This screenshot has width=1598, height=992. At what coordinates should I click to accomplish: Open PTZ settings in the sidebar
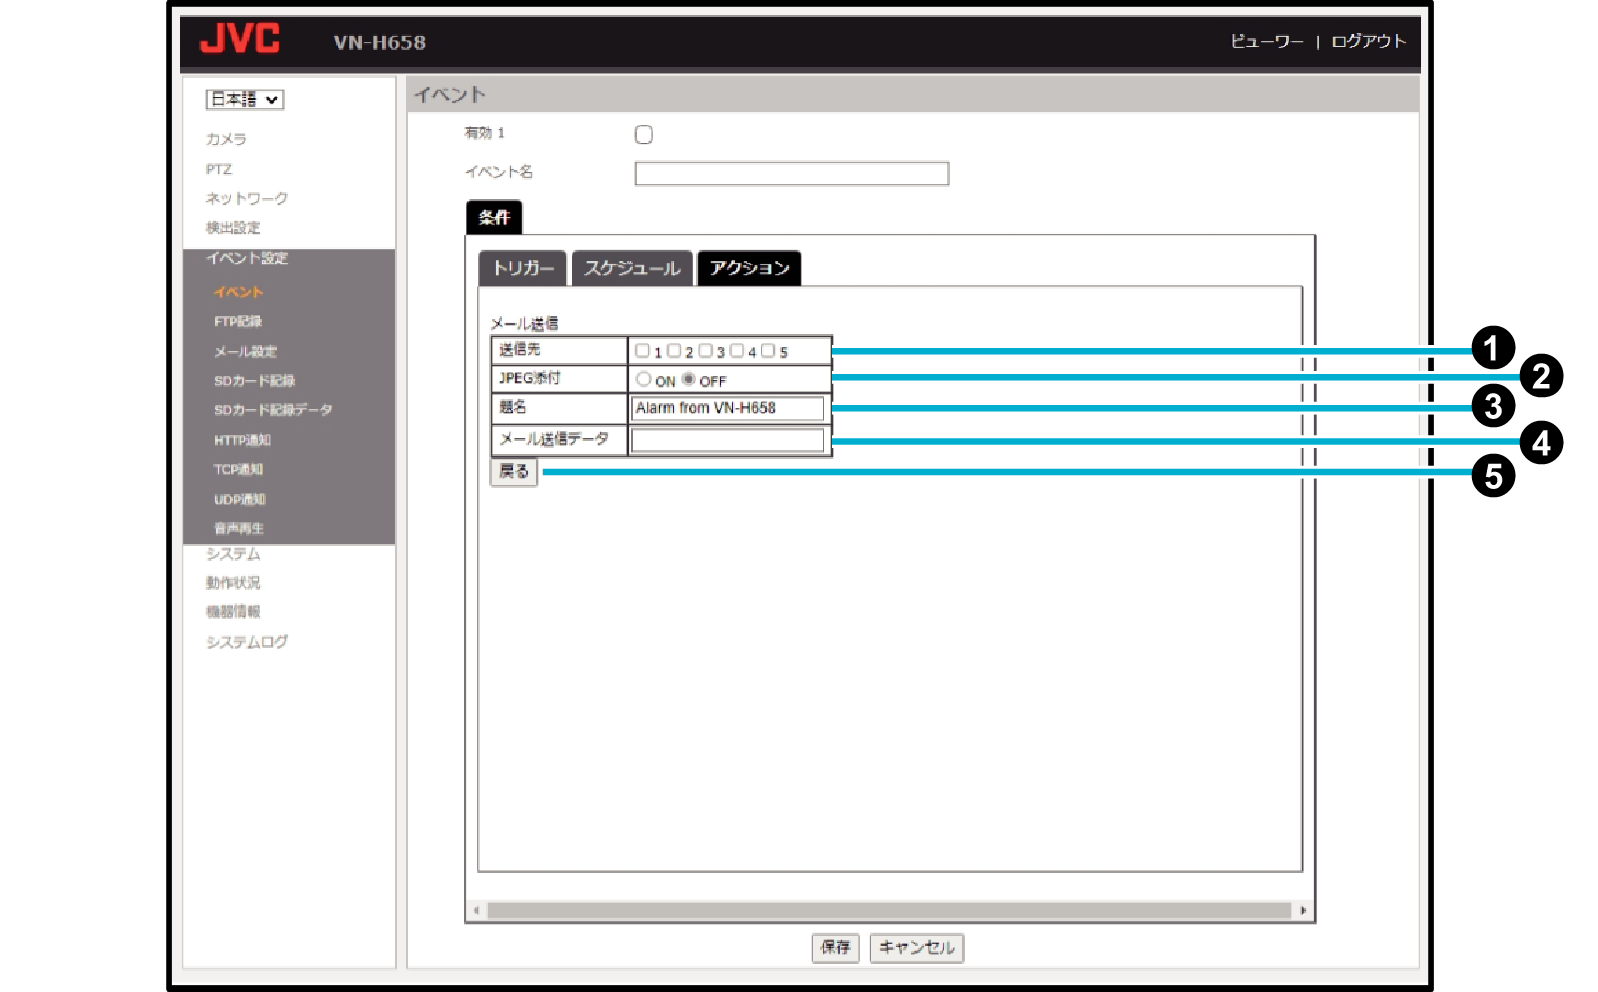(219, 169)
